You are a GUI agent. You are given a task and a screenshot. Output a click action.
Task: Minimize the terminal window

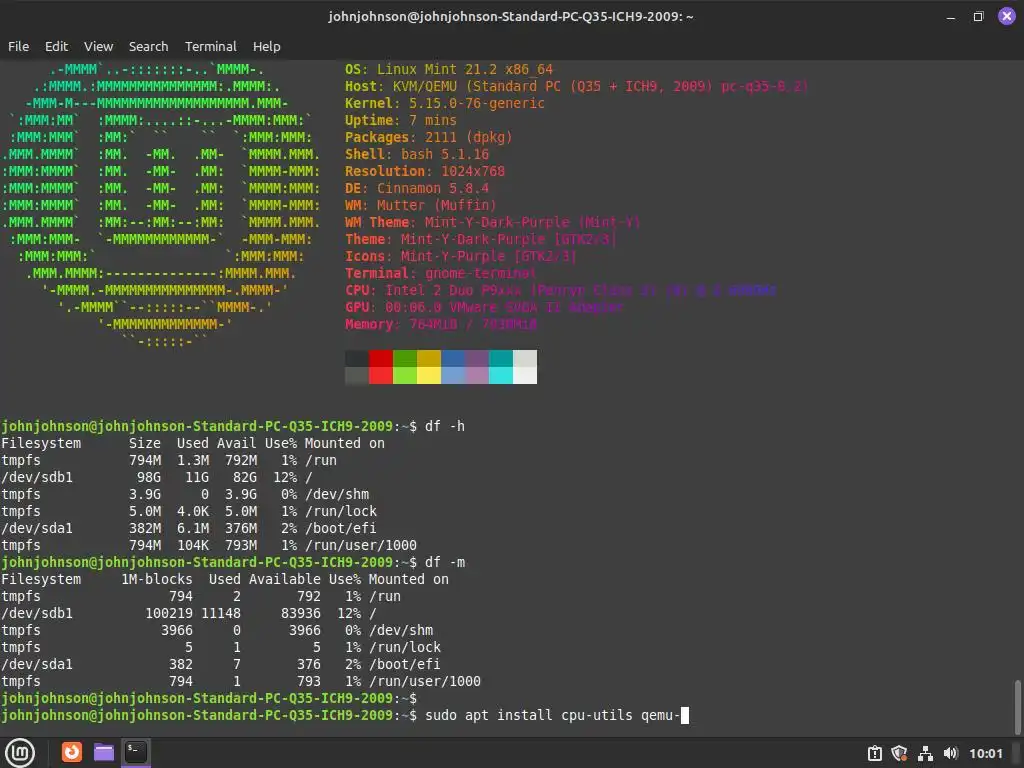point(951,17)
